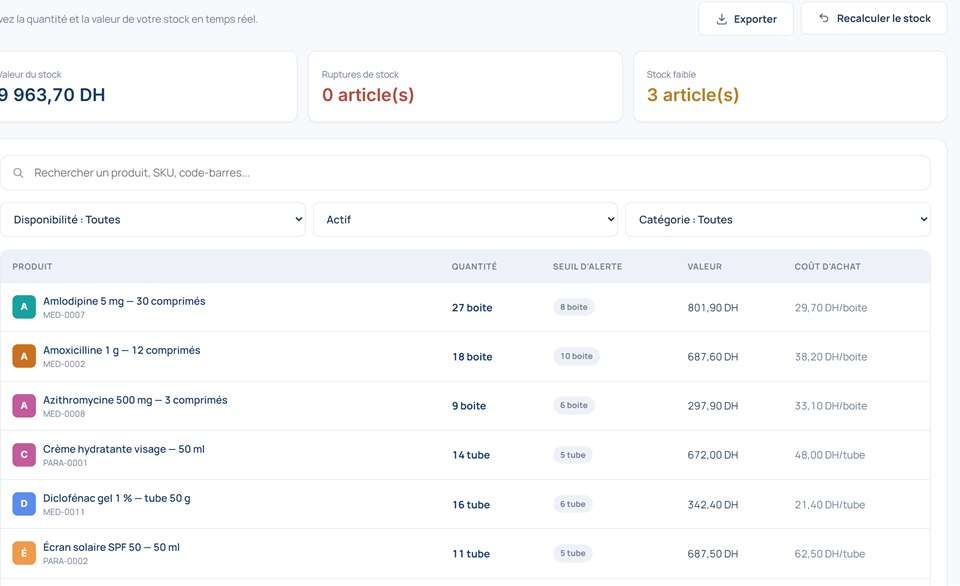The height and width of the screenshot is (586, 960).
Task: Sort by the QUANTITÉ column header
Action: click(474, 266)
